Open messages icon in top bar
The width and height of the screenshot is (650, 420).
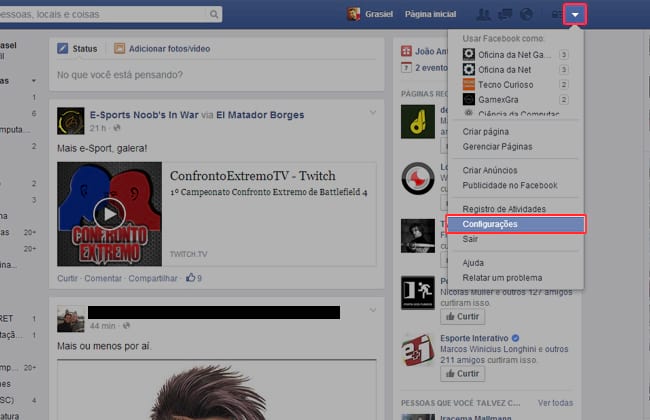tap(504, 15)
